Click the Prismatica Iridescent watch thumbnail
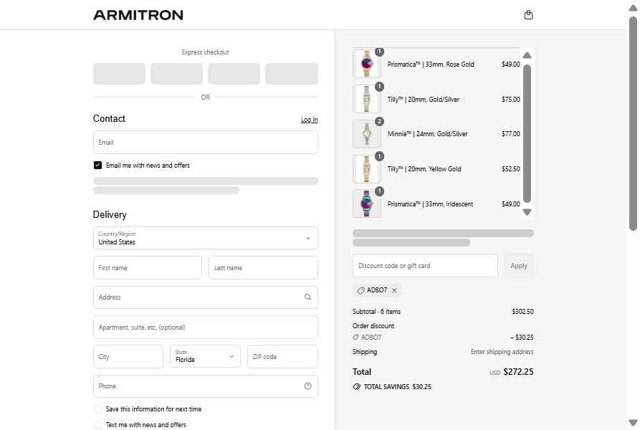The height and width of the screenshot is (430, 640). (x=367, y=204)
